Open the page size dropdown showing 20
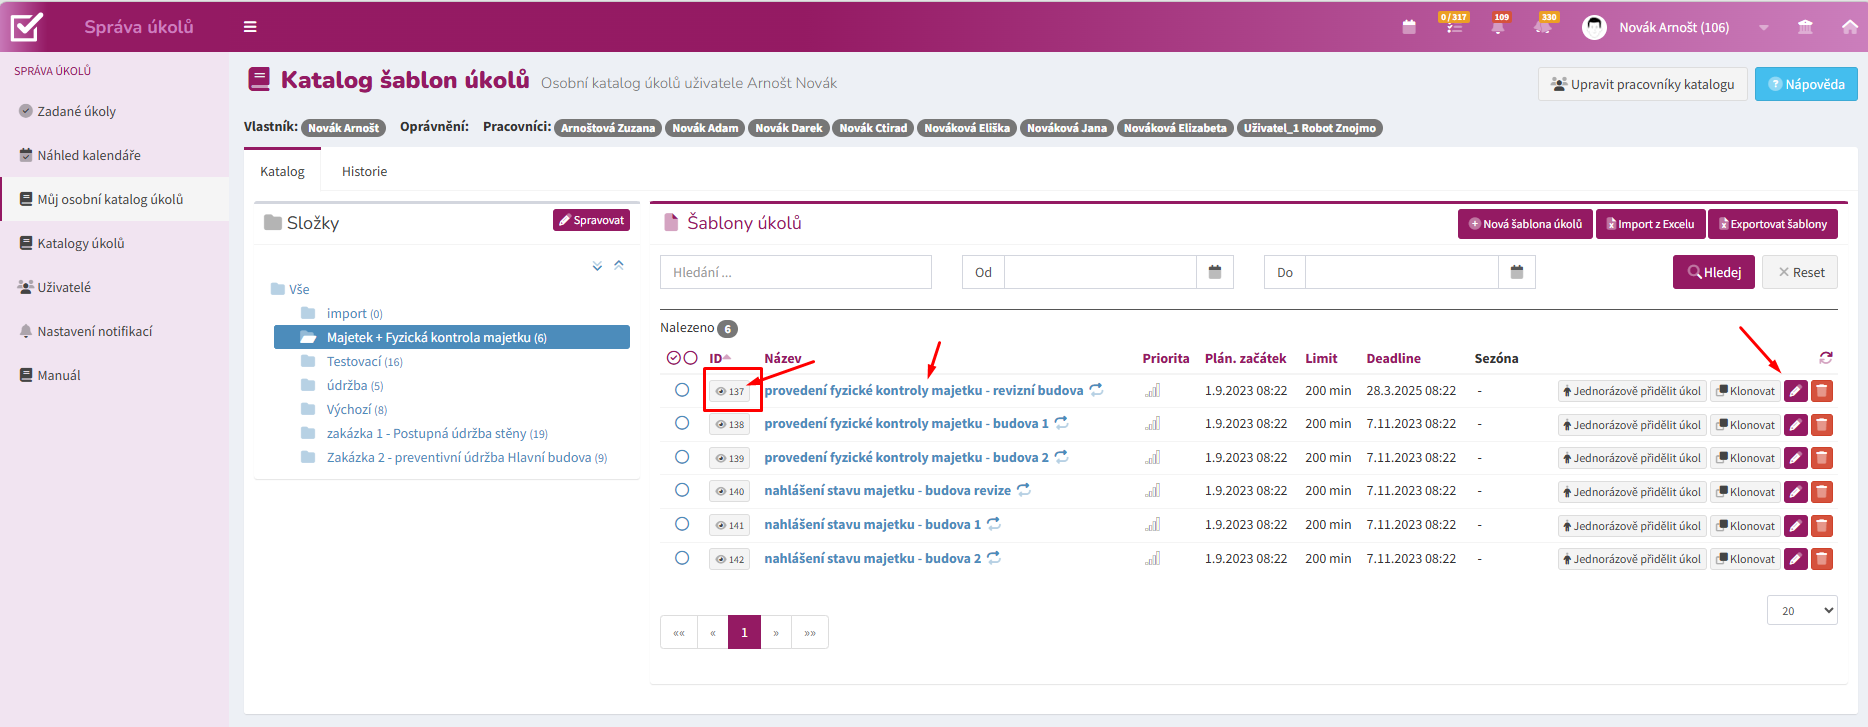The image size is (1868, 727). [x=1802, y=610]
